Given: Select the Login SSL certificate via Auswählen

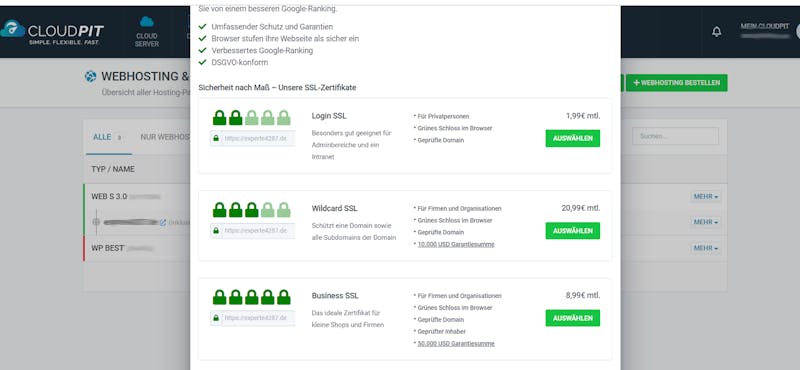Looking at the screenshot, I should [x=572, y=138].
